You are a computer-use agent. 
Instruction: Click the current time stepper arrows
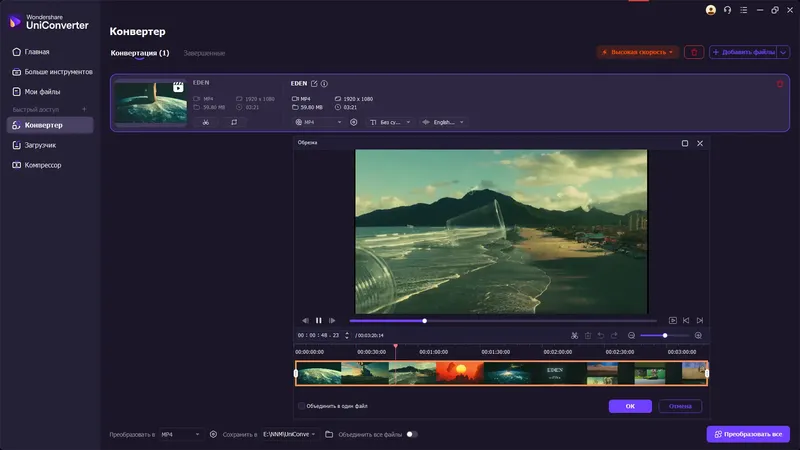[x=347, y=335]
